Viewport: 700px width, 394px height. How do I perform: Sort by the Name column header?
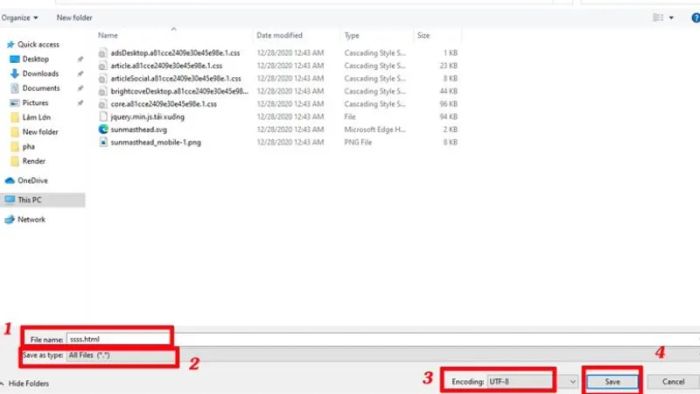click(x=108, y=35)
